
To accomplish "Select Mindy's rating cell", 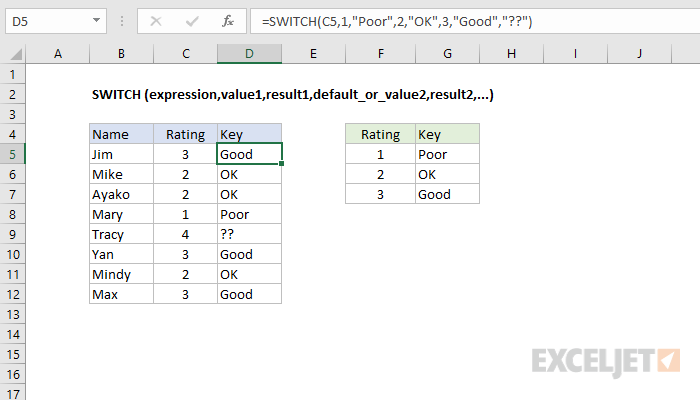I will pos(185,274).
